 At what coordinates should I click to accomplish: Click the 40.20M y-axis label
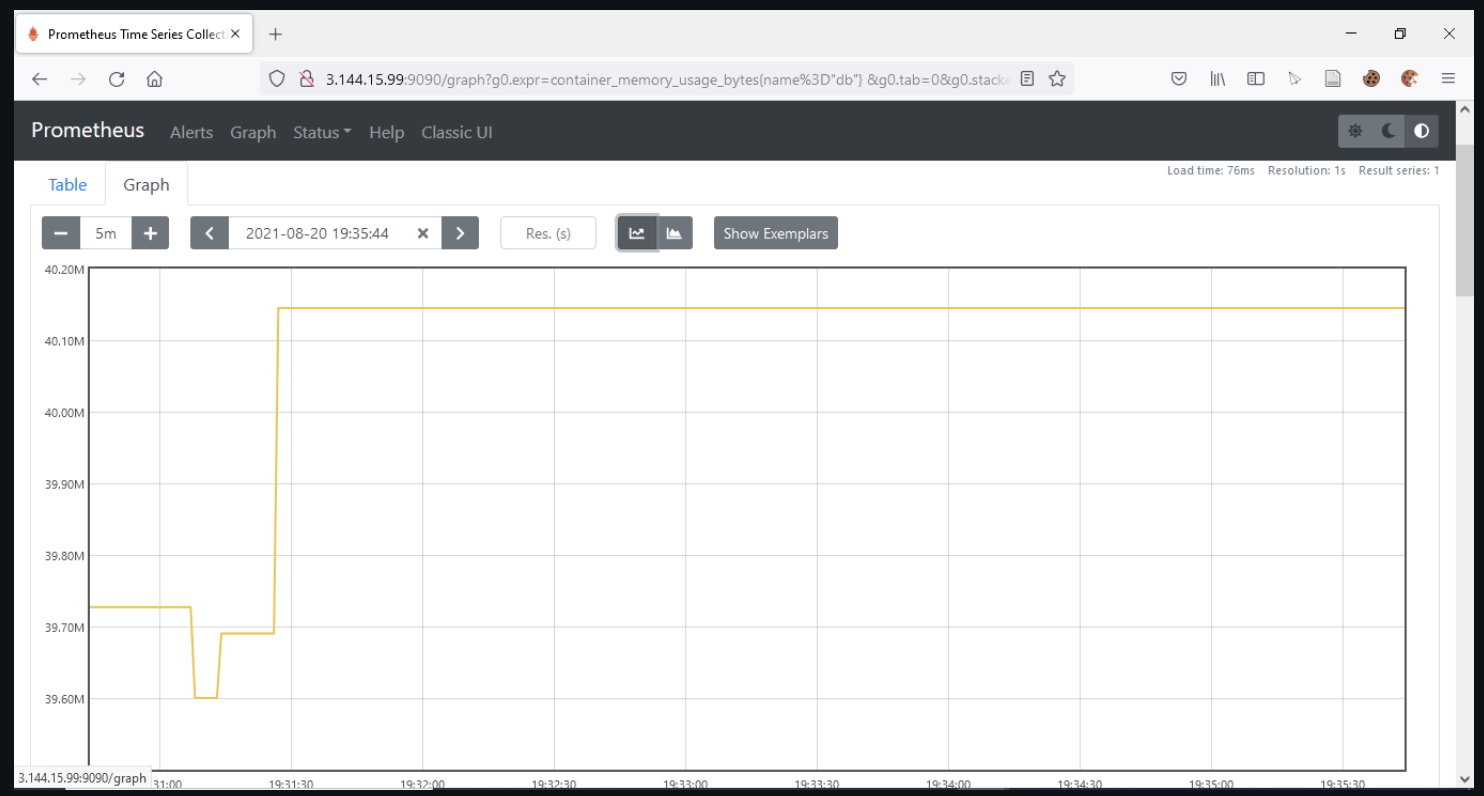(64, 269)
